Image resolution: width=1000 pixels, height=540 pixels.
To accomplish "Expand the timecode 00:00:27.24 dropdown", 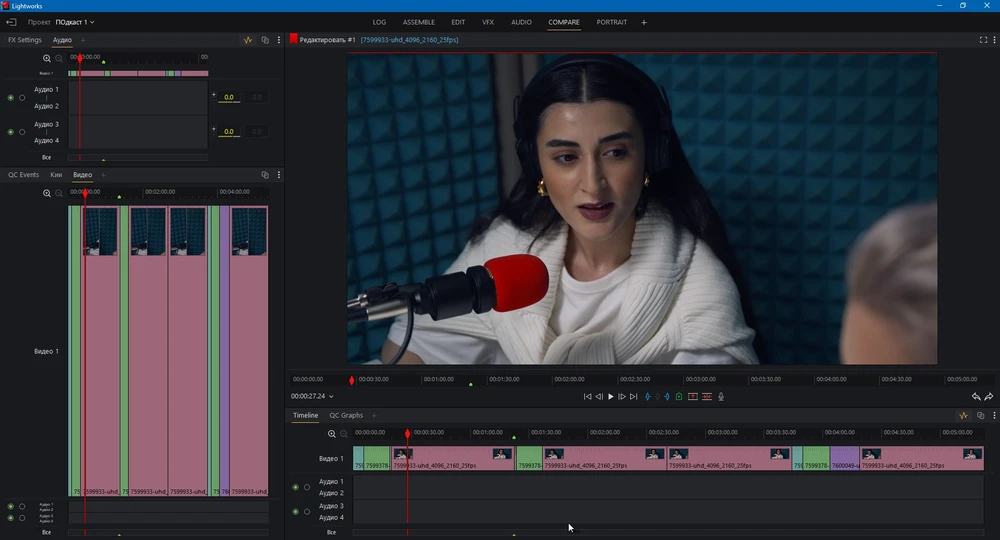I will tap(331, 397).
